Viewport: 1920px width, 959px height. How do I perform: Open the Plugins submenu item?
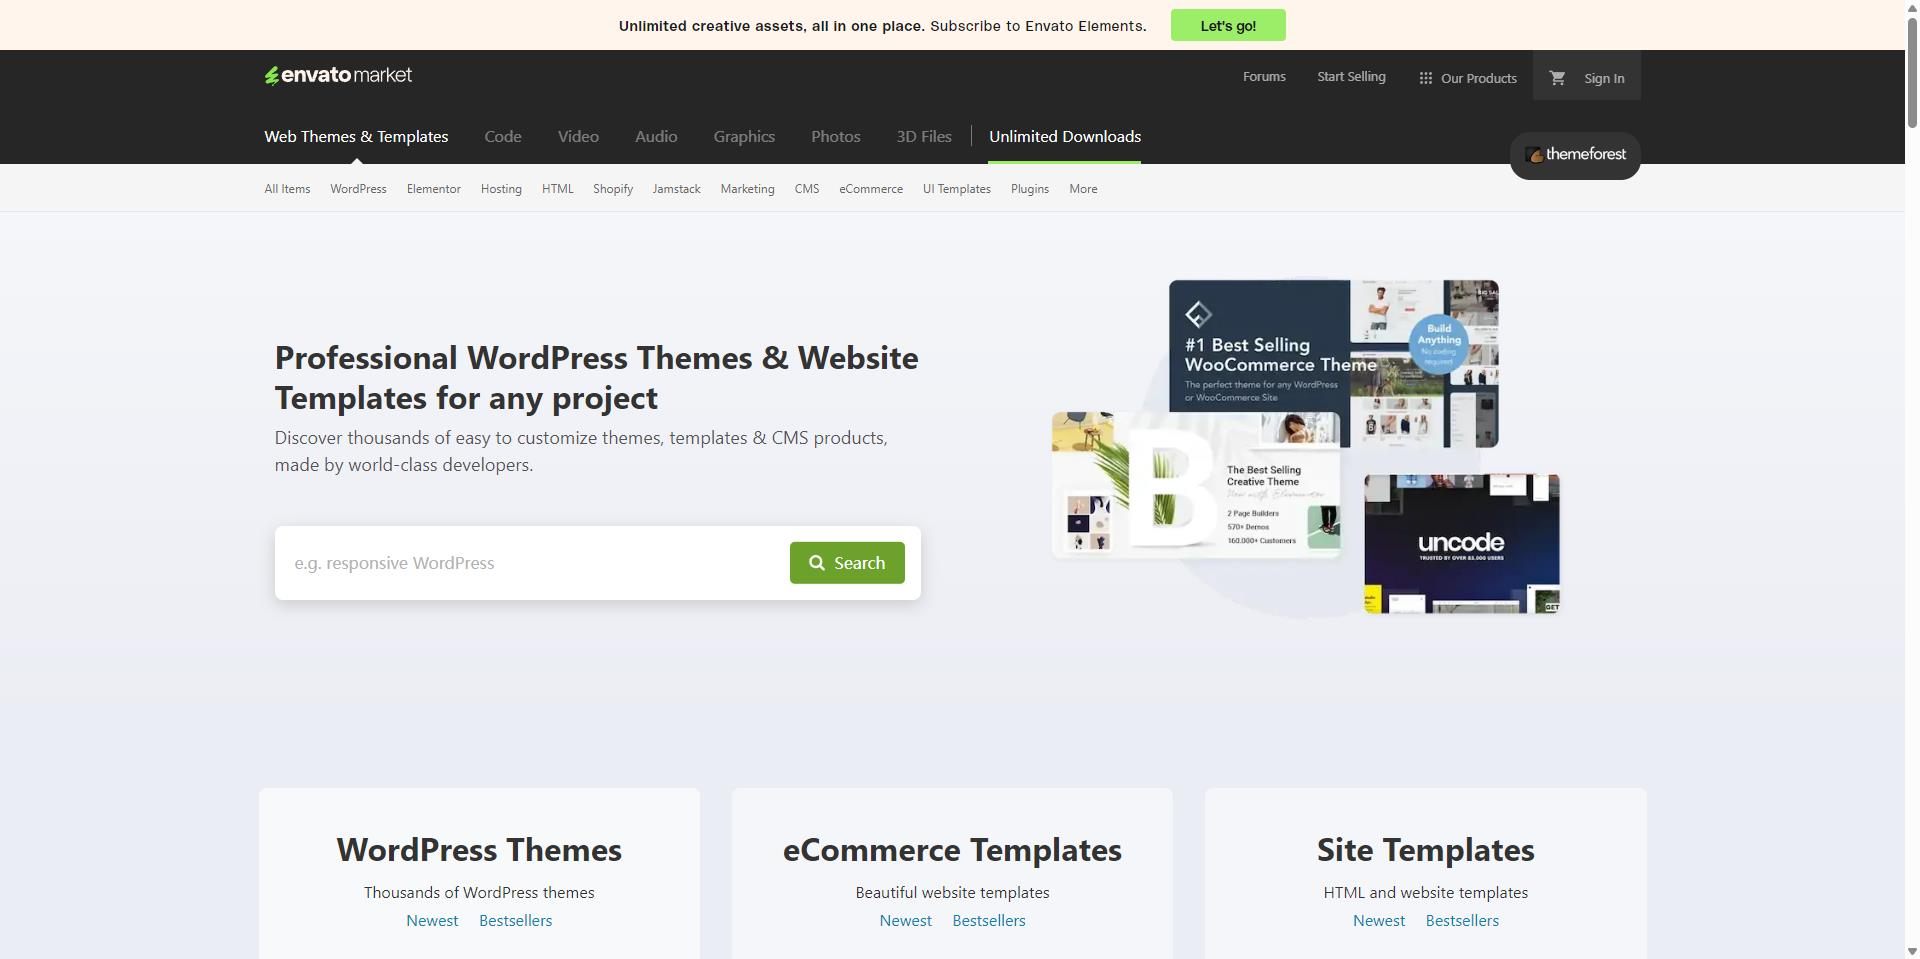pos(1029,189)
